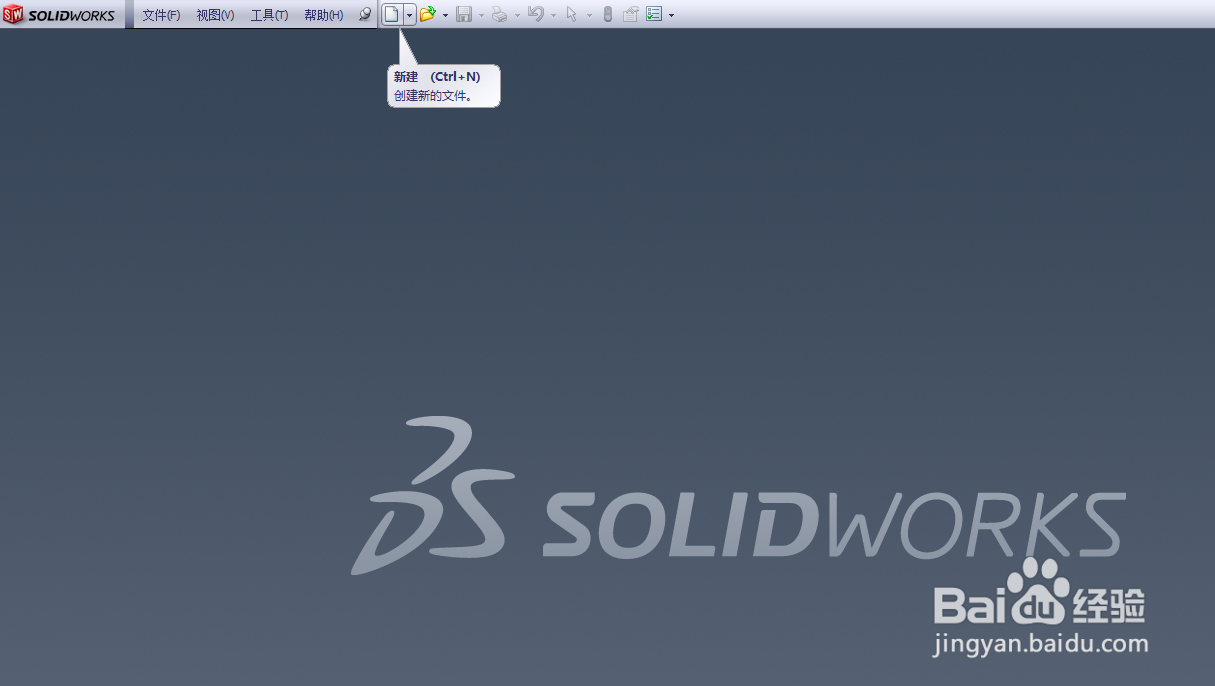The width and height of the screenshot is (1215, 686).
Task: Click the File Properties icon
Action: (631, 15)
